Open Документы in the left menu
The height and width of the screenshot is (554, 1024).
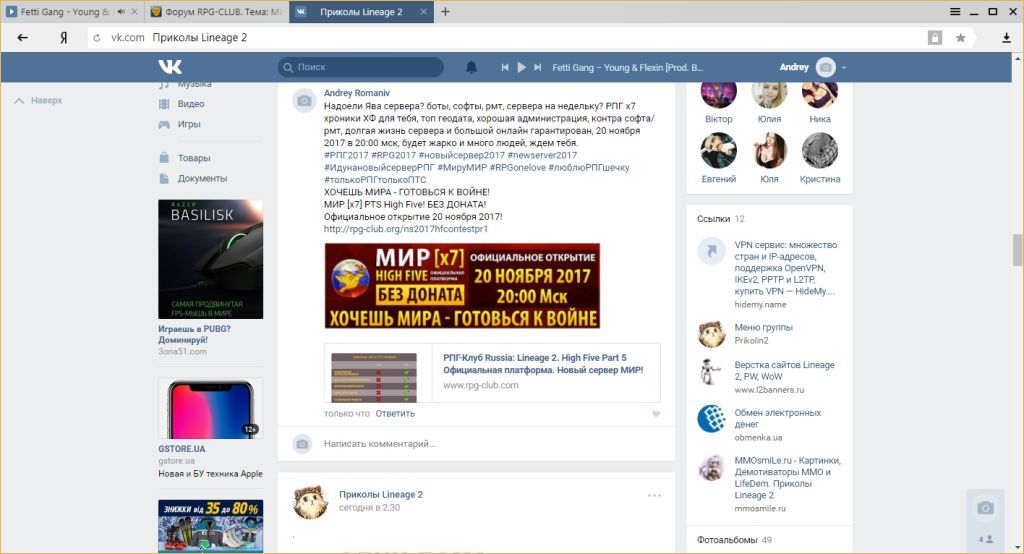202,178
